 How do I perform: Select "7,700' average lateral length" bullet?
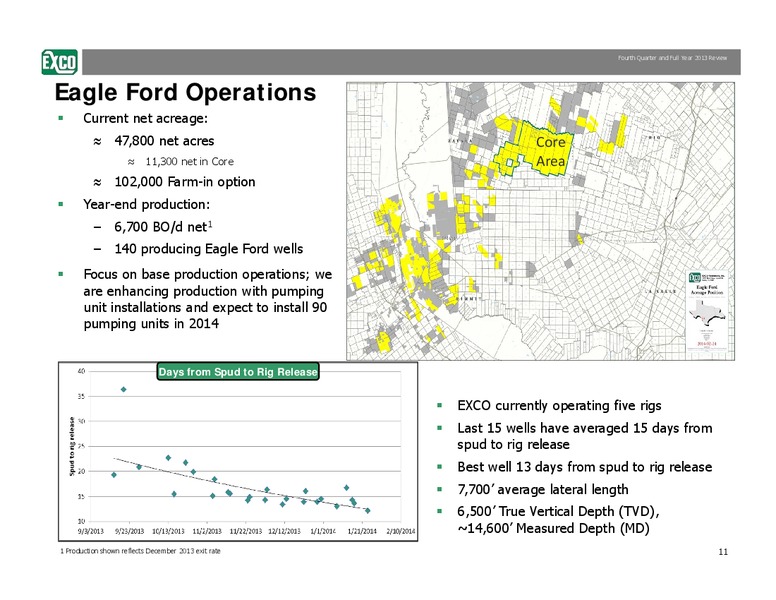(x=543, y=490)
